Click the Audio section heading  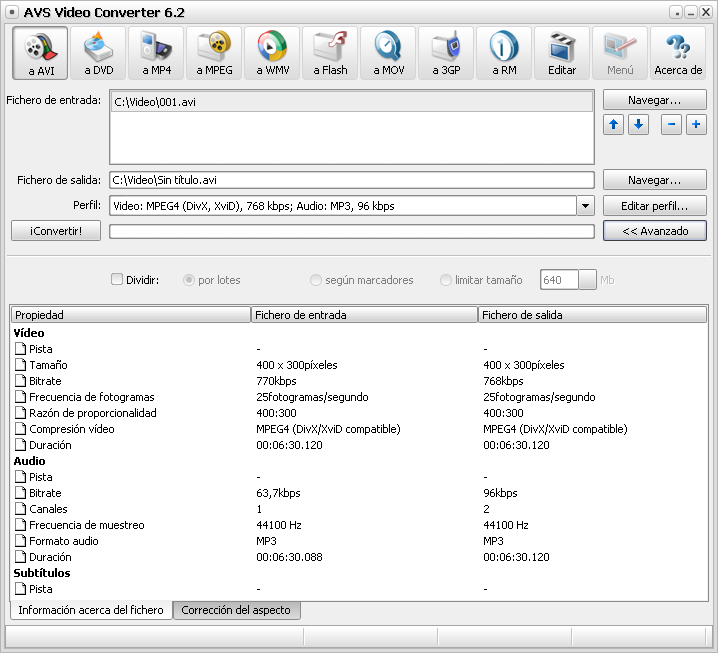click(x=29, y=461)
